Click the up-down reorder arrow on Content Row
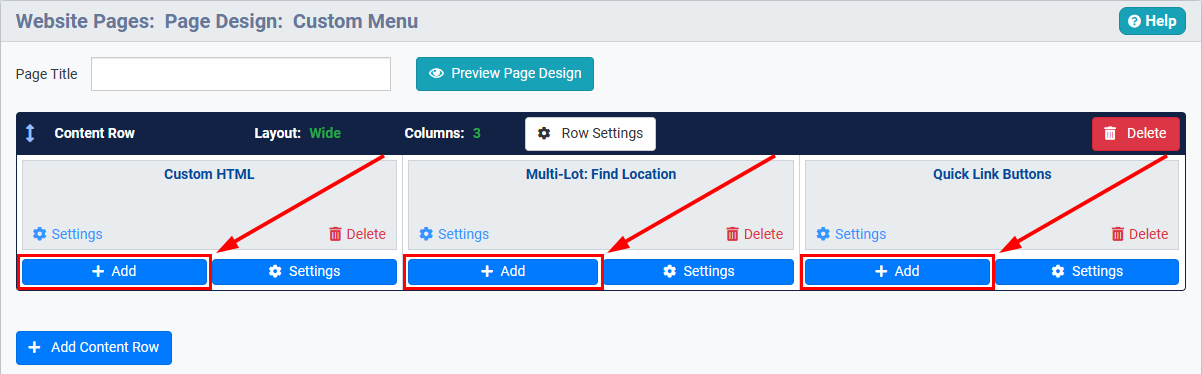Screen dimensions: 1202x374 click(x=30, y=133)
